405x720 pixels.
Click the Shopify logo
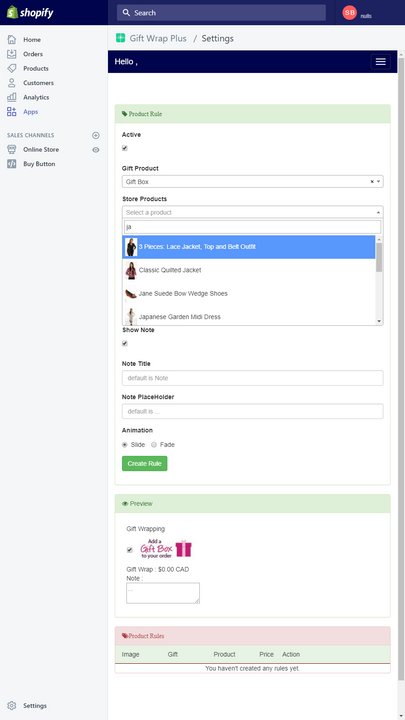click(30, 12)
